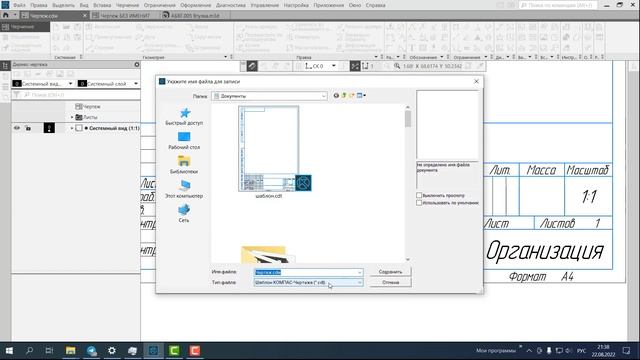This screenshot has height=360, width=640.
Task: Click the Сохранить button
Action: click(391, 272)
